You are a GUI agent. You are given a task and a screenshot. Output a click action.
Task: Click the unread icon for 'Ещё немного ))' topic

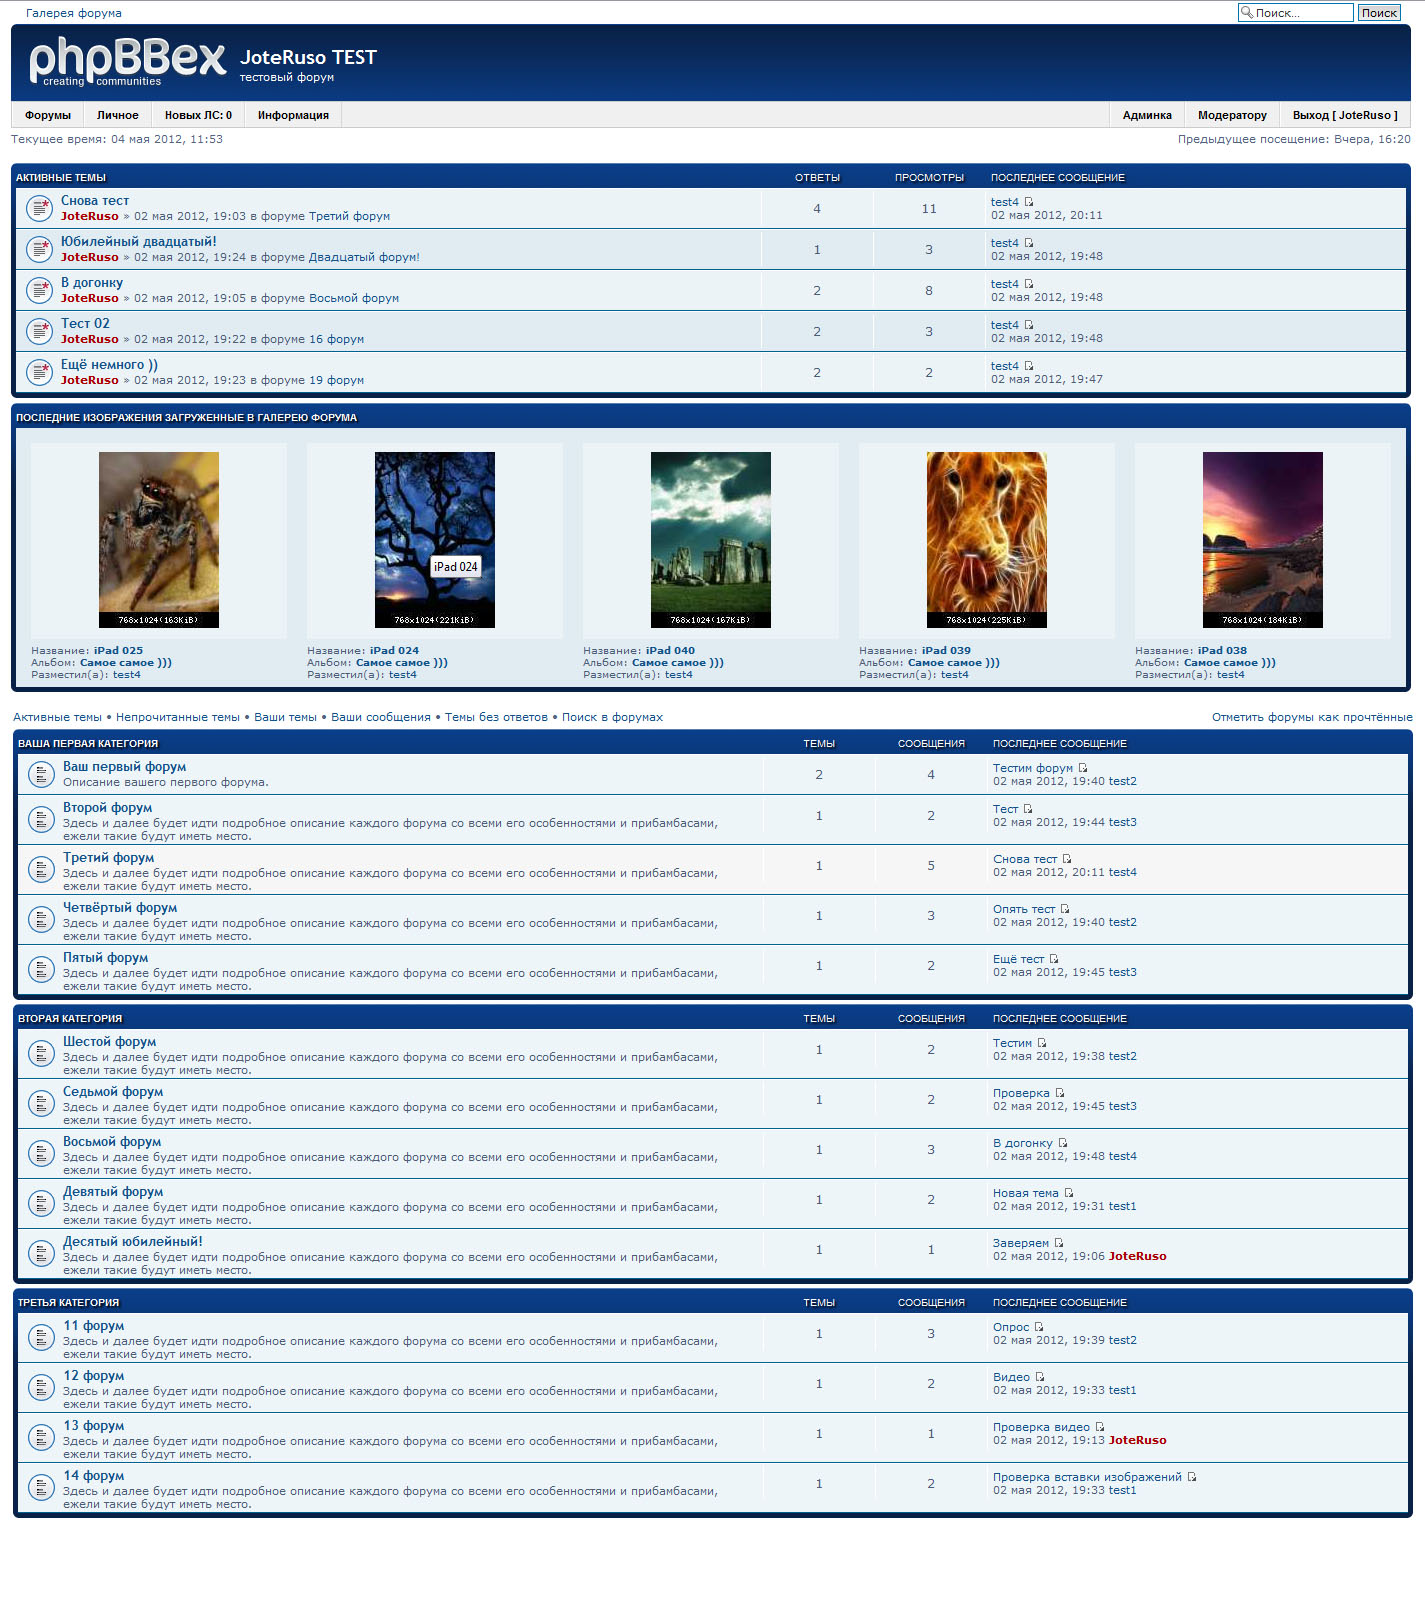pos(39,372)
